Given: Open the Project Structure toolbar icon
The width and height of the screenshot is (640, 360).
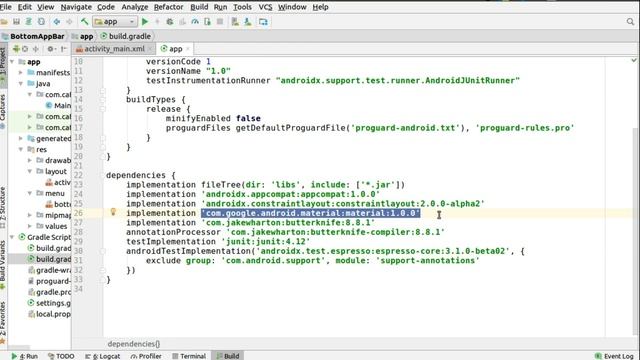Looking at the screenshot, I should [x=263, y=22].
